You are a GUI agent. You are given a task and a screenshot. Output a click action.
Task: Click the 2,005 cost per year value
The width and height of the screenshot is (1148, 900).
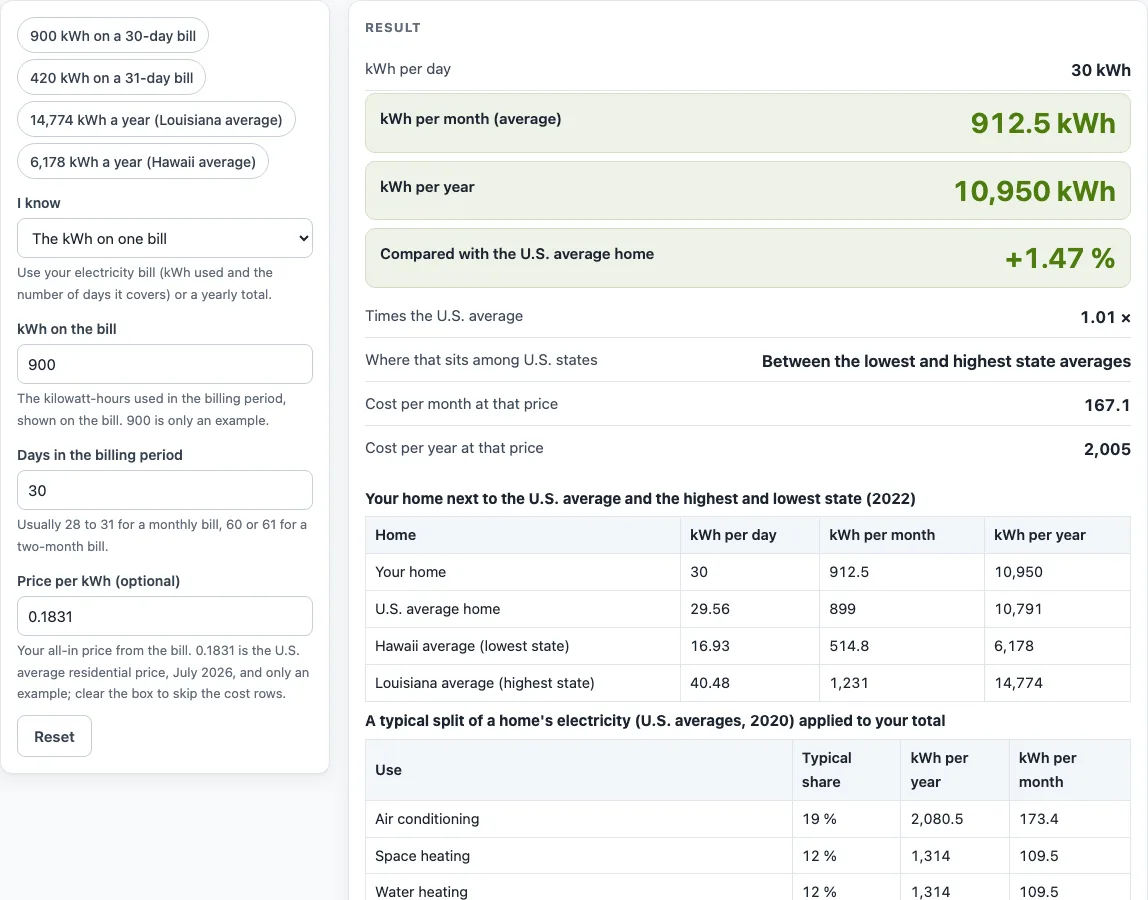(x=1107, y=449)
